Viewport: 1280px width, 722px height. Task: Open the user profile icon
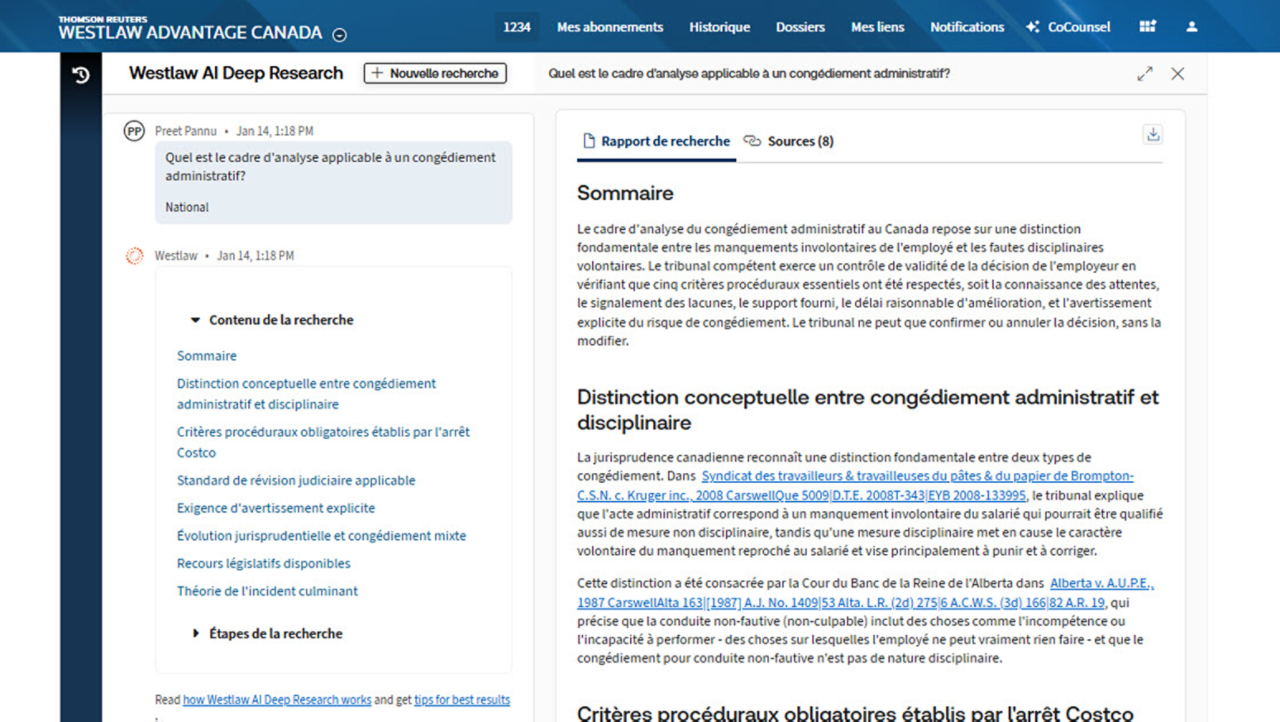tap(1191, 27)
